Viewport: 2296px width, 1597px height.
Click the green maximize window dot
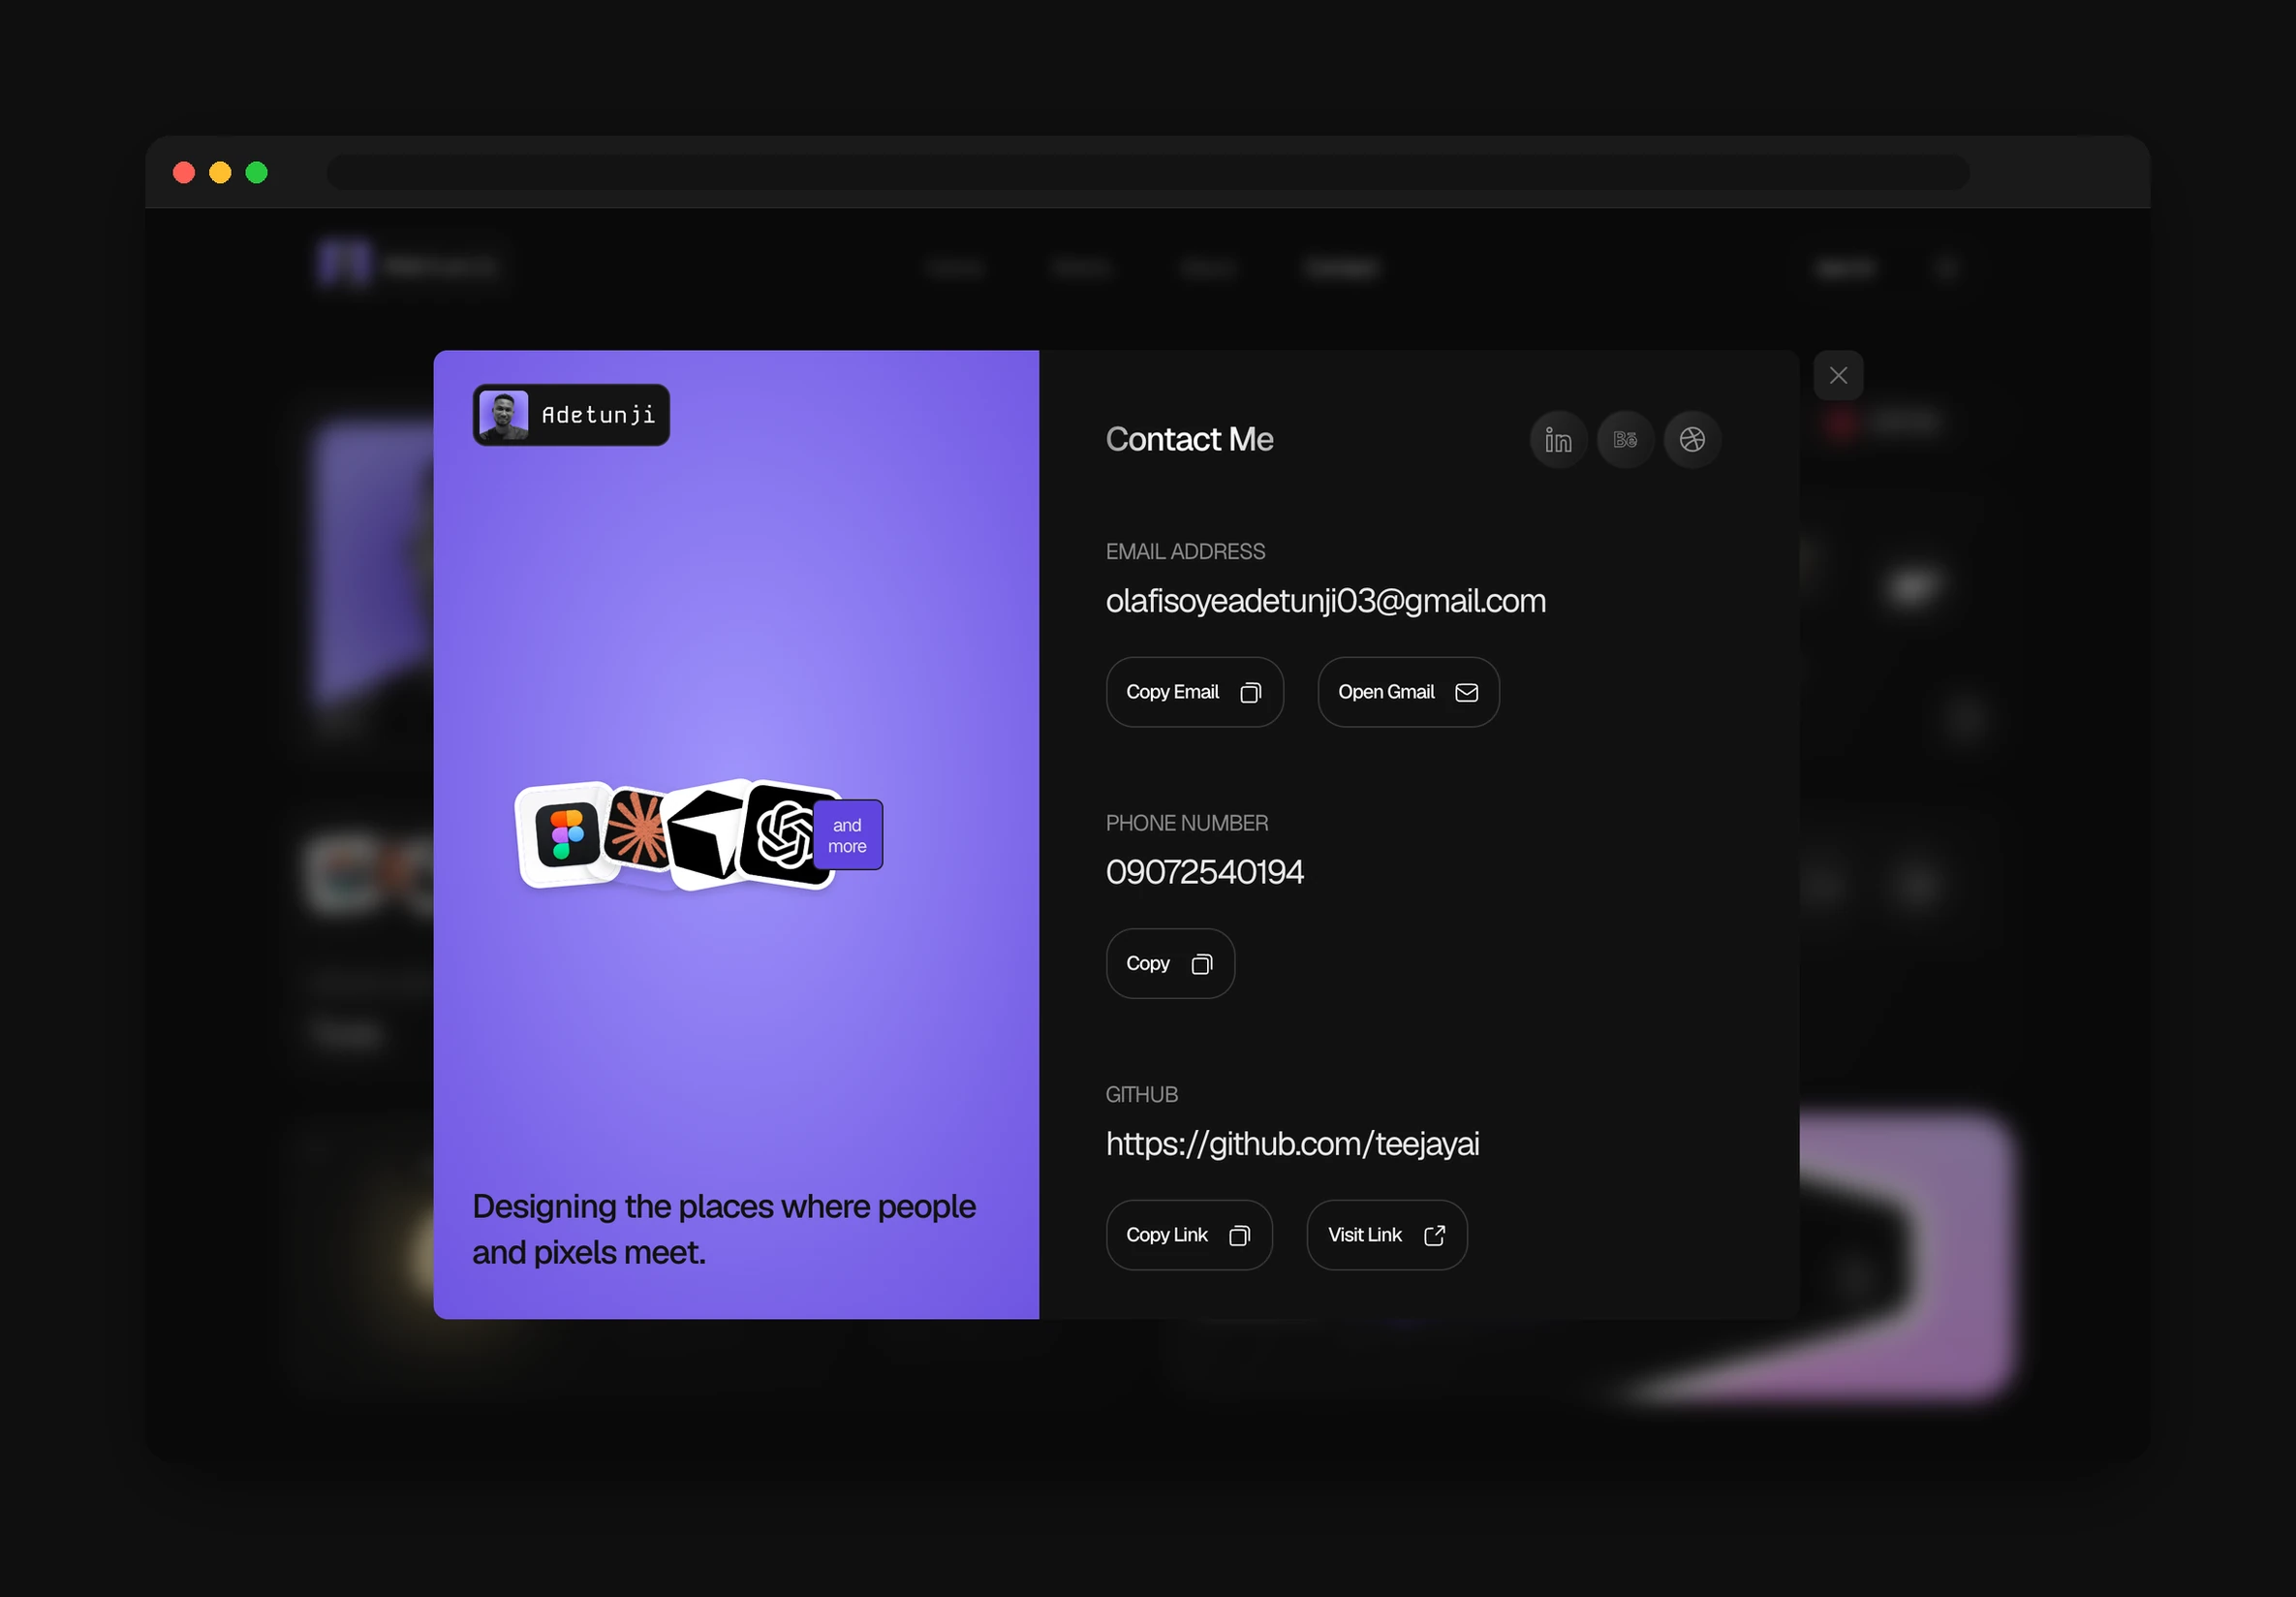257,172
